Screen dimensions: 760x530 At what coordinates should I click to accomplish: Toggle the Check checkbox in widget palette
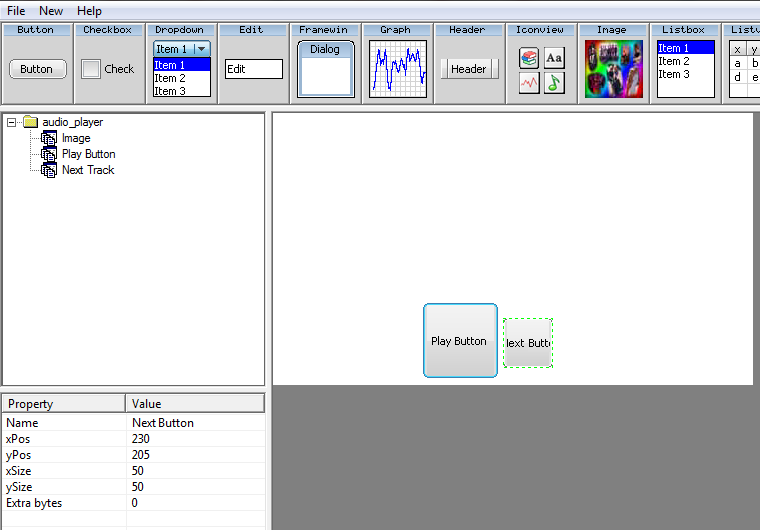click(x=91, y=69)
